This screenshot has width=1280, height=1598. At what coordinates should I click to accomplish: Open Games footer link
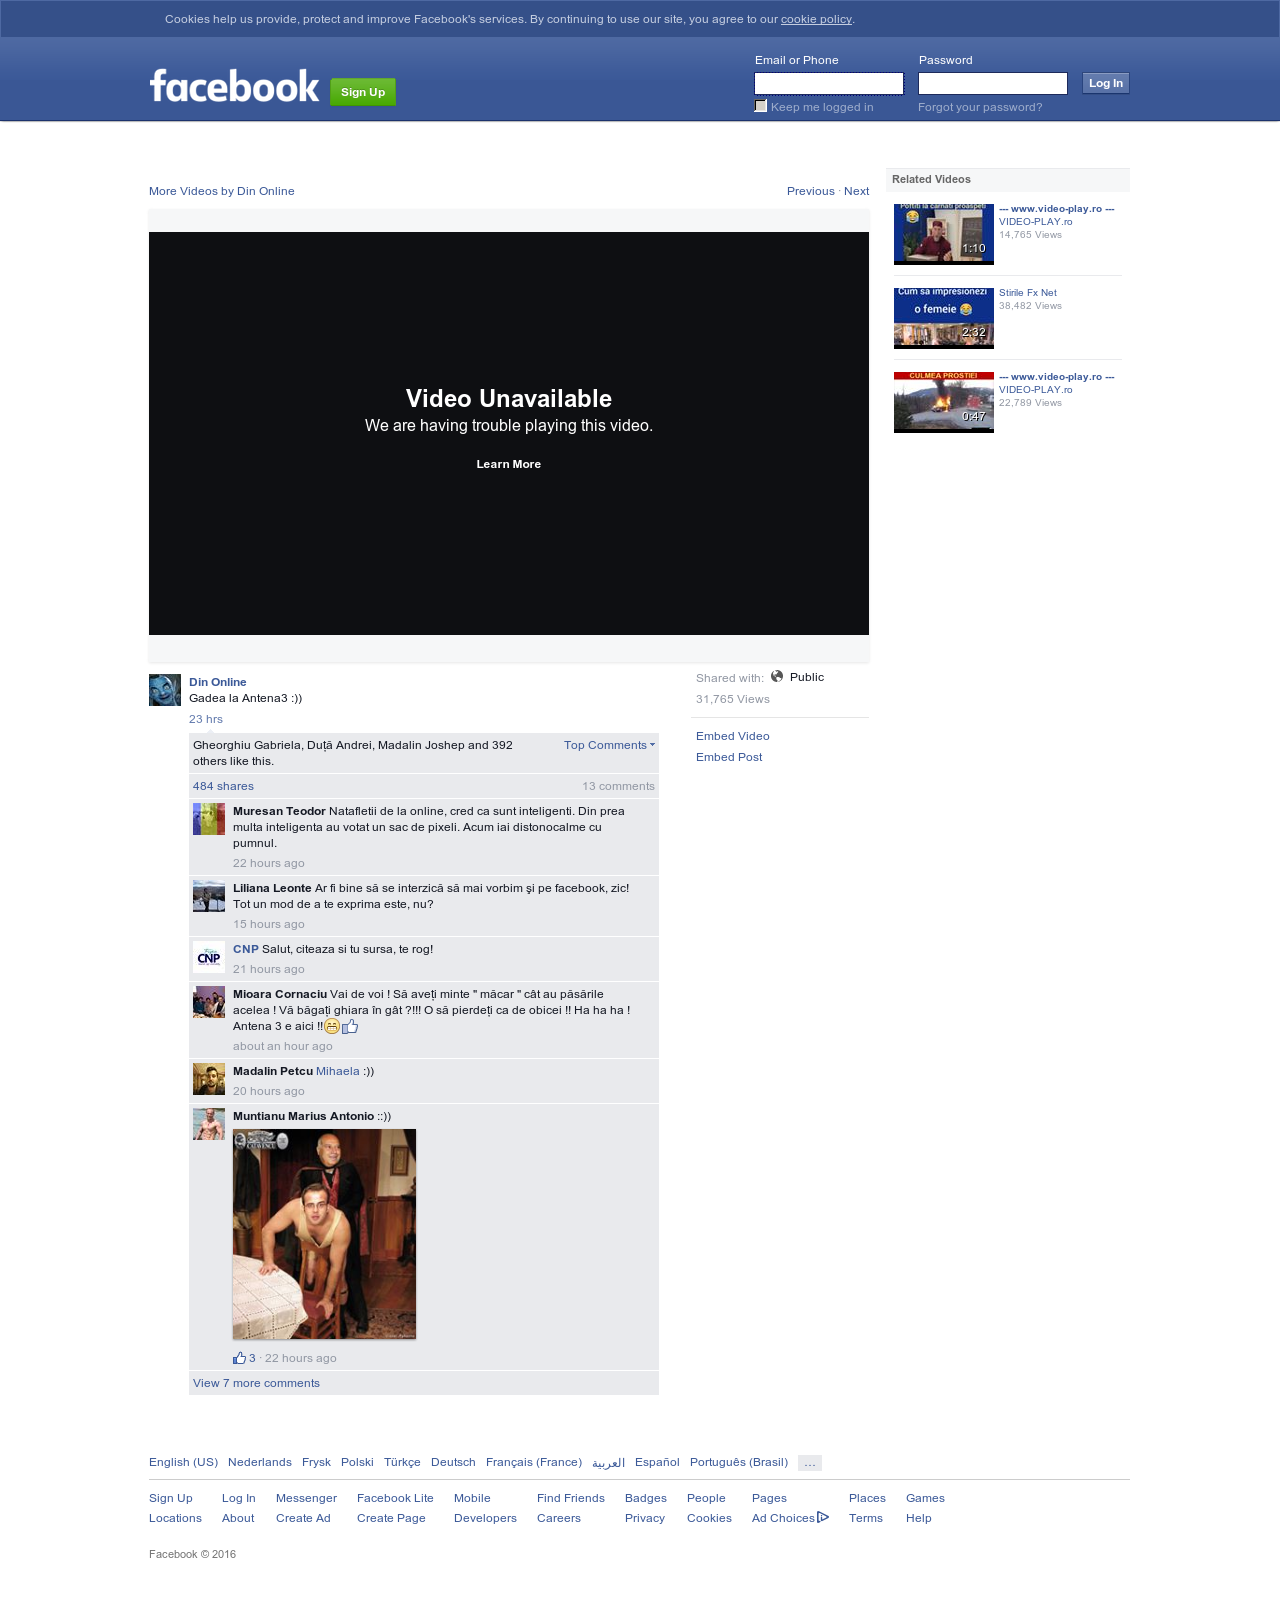(925, 1498)
